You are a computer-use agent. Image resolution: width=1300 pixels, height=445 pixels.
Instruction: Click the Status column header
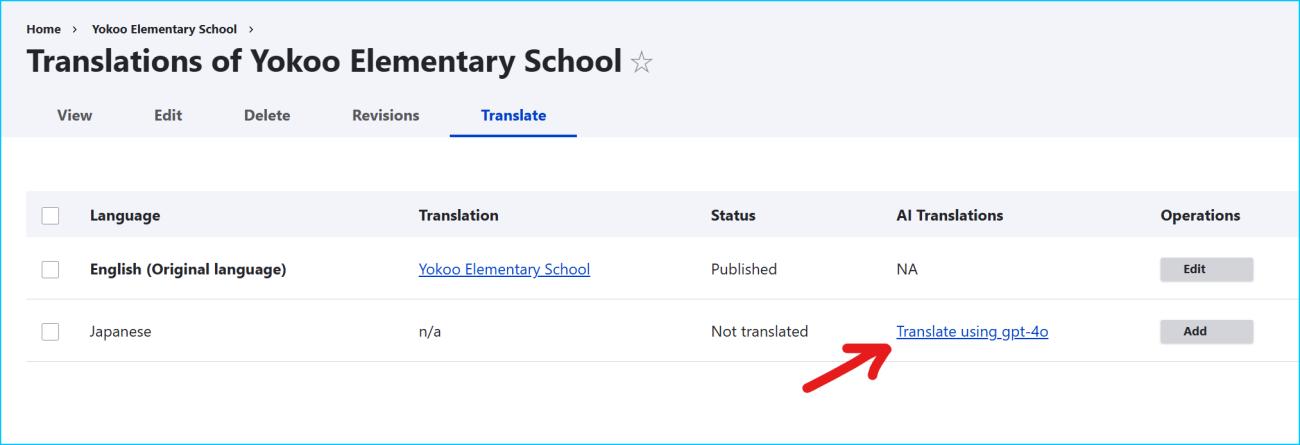tap(733, 215)
